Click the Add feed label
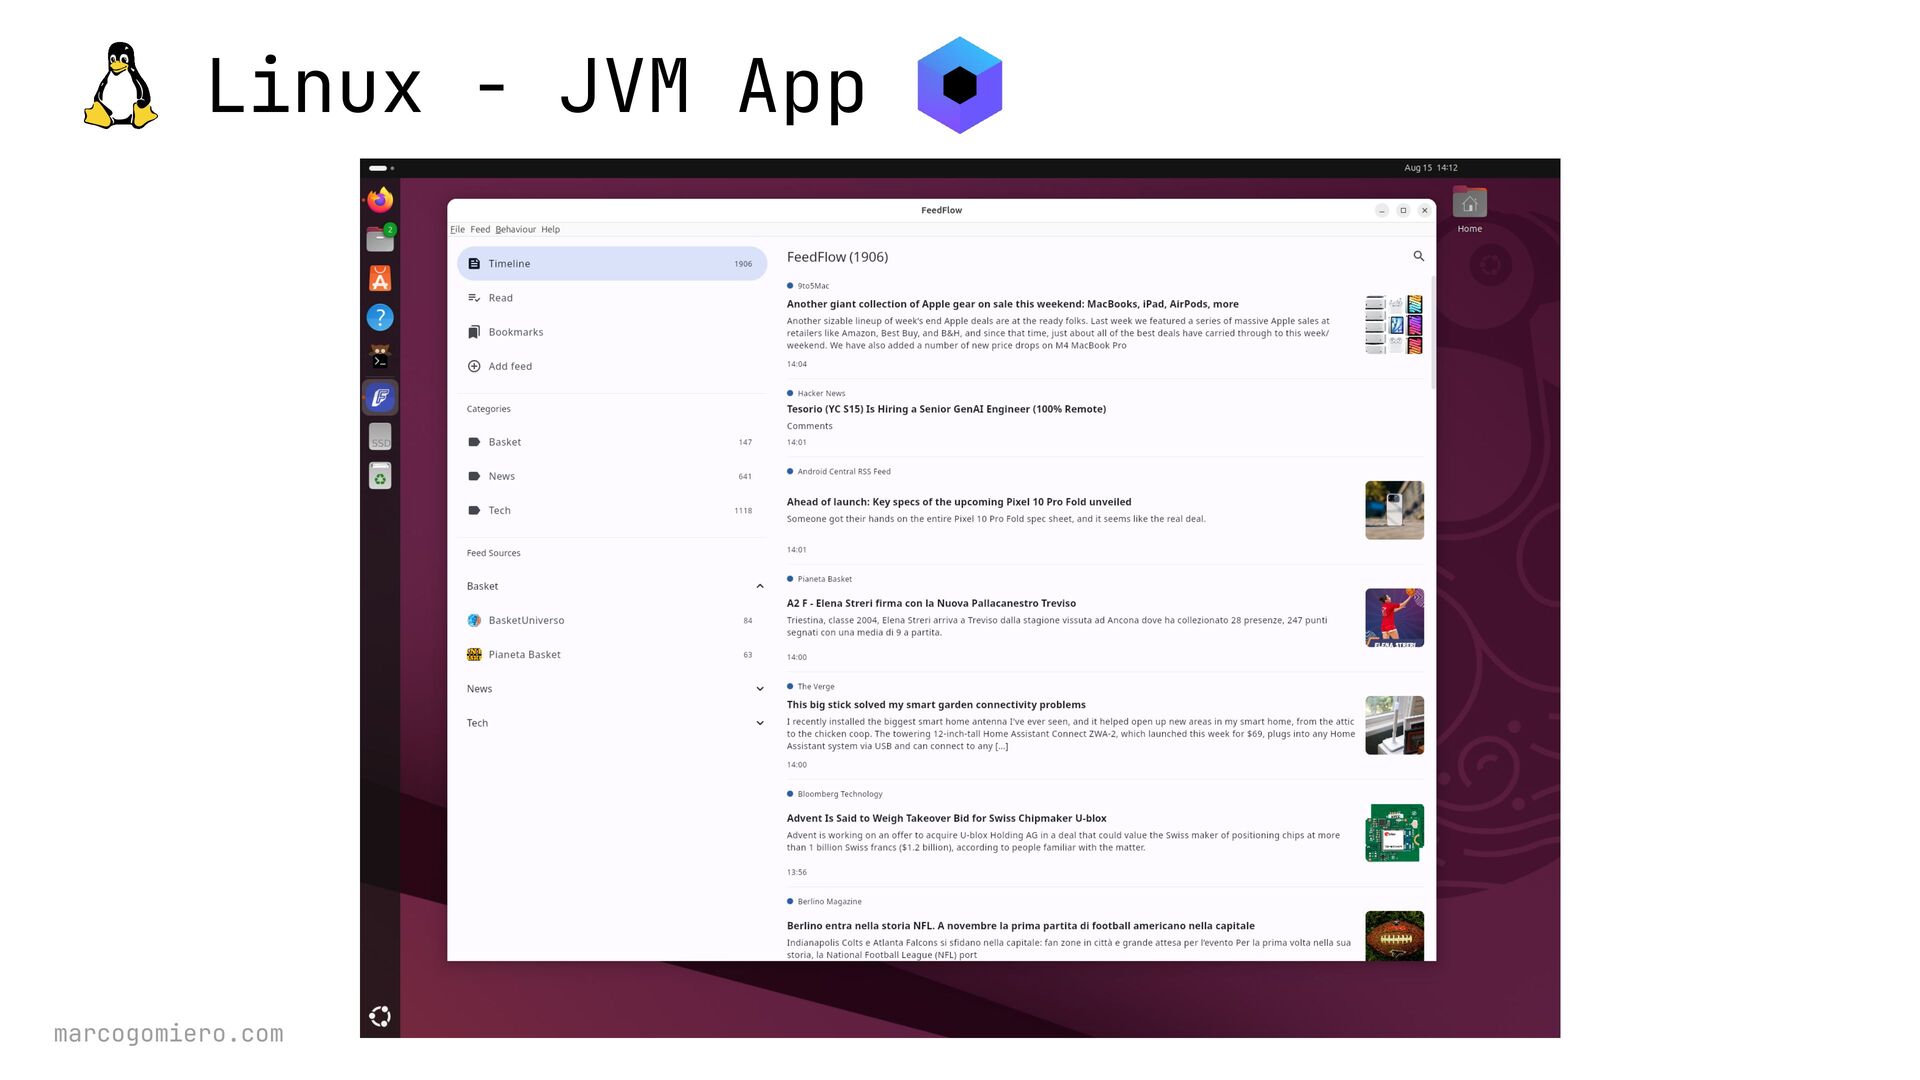Screen dimensions: 1920x1080 tap(510, 367)
